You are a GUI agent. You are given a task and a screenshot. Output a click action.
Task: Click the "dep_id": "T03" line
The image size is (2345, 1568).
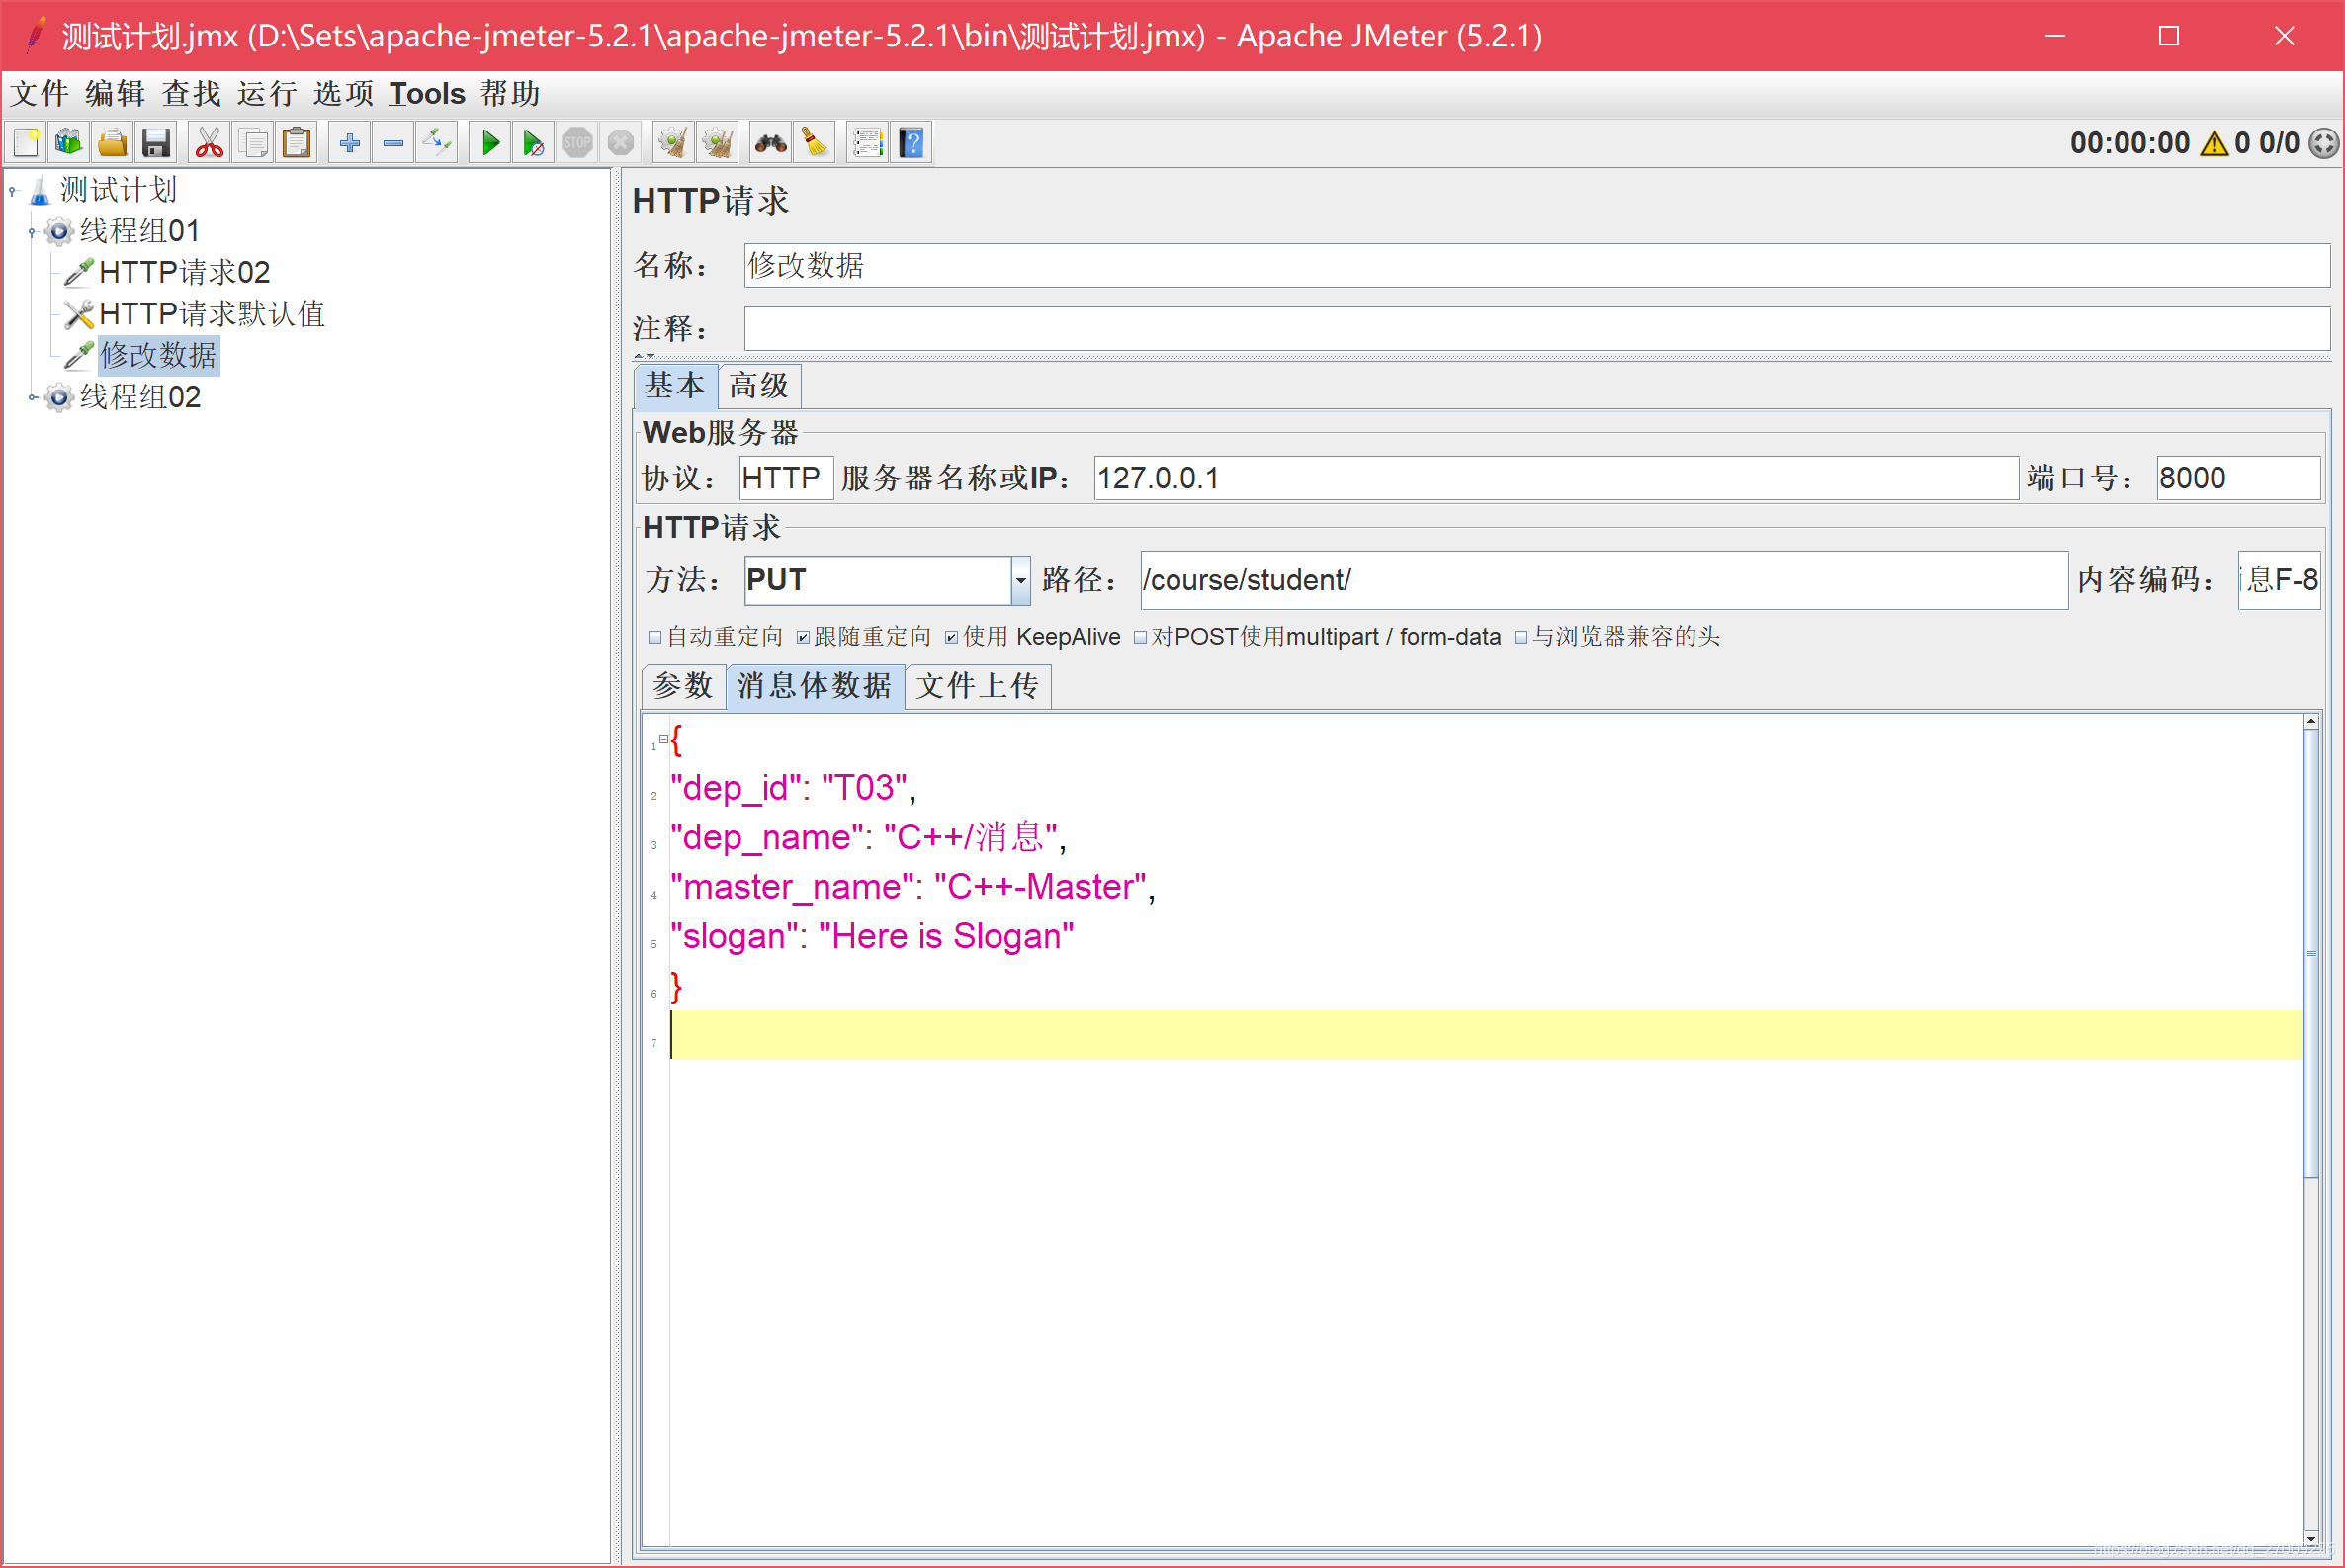pyautogui.click(x=793, y=788)
